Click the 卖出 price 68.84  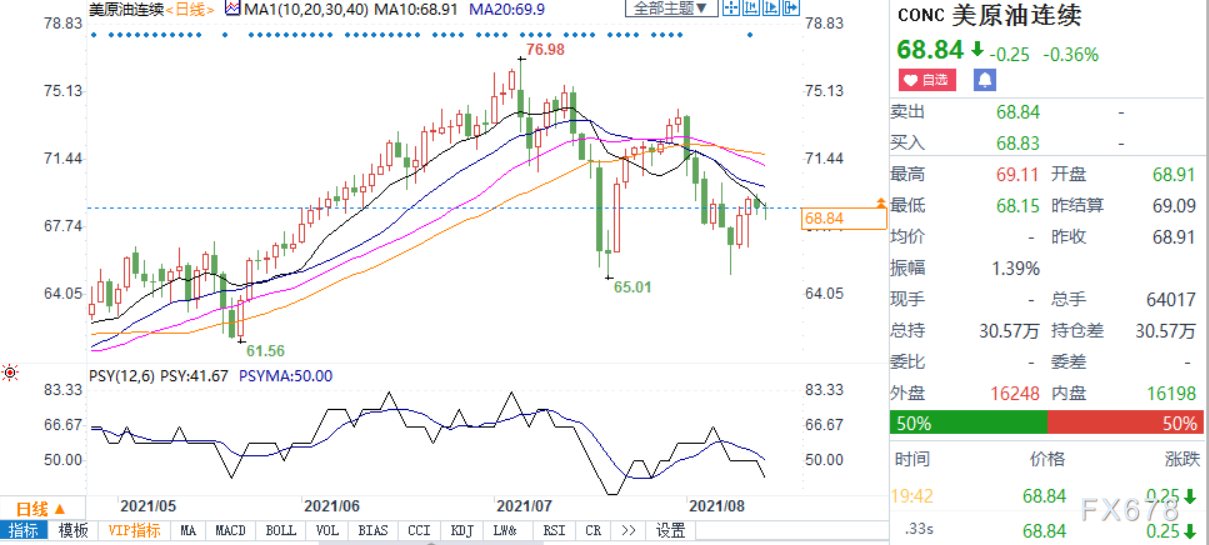tap(1018, 112)
